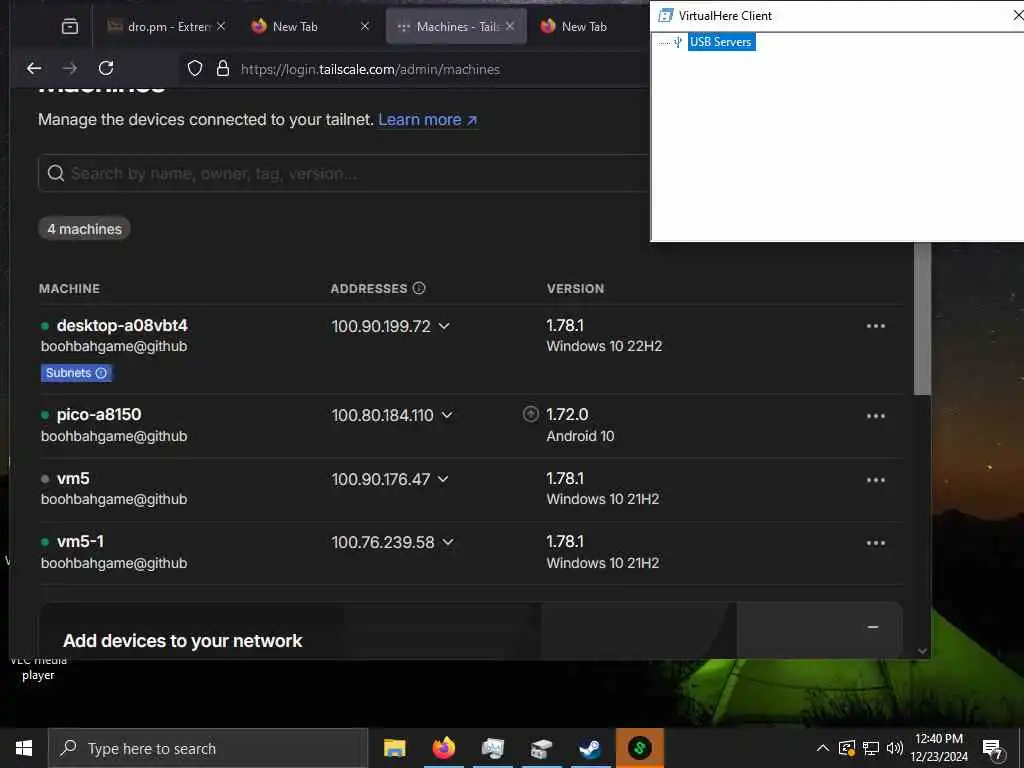Viewport: 1024px width, 768px height.
Task: Click VirtualHere Client title bar icon
Action: tap(665, 15)
